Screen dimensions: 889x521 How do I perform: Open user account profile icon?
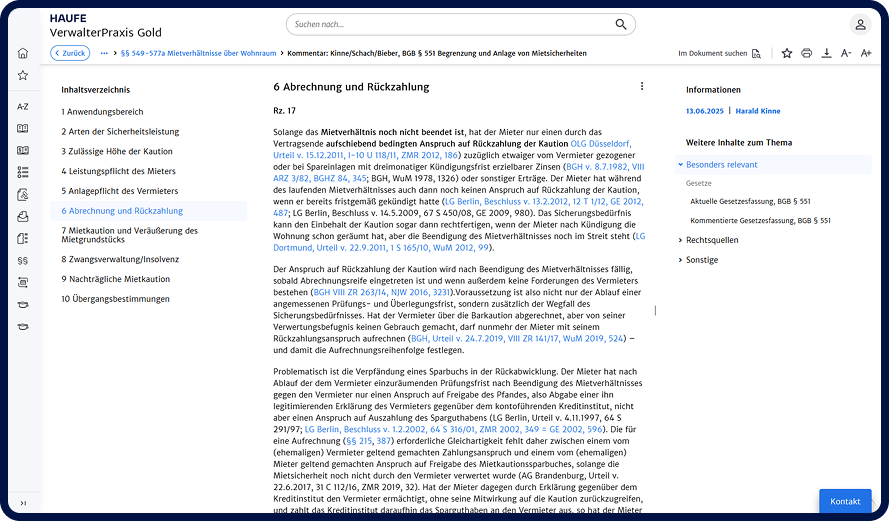(859, 25)
